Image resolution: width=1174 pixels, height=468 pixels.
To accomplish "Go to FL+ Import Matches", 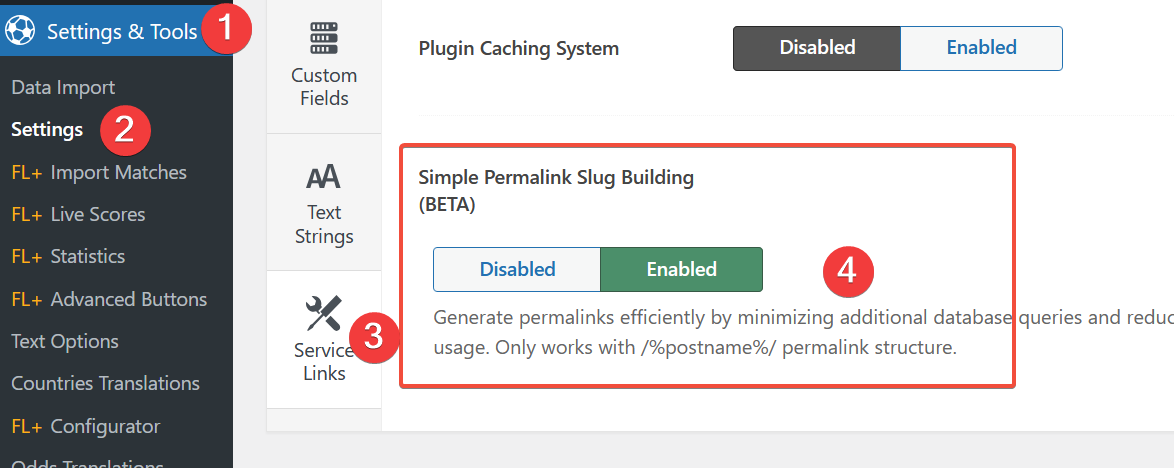I will point(99,172).
